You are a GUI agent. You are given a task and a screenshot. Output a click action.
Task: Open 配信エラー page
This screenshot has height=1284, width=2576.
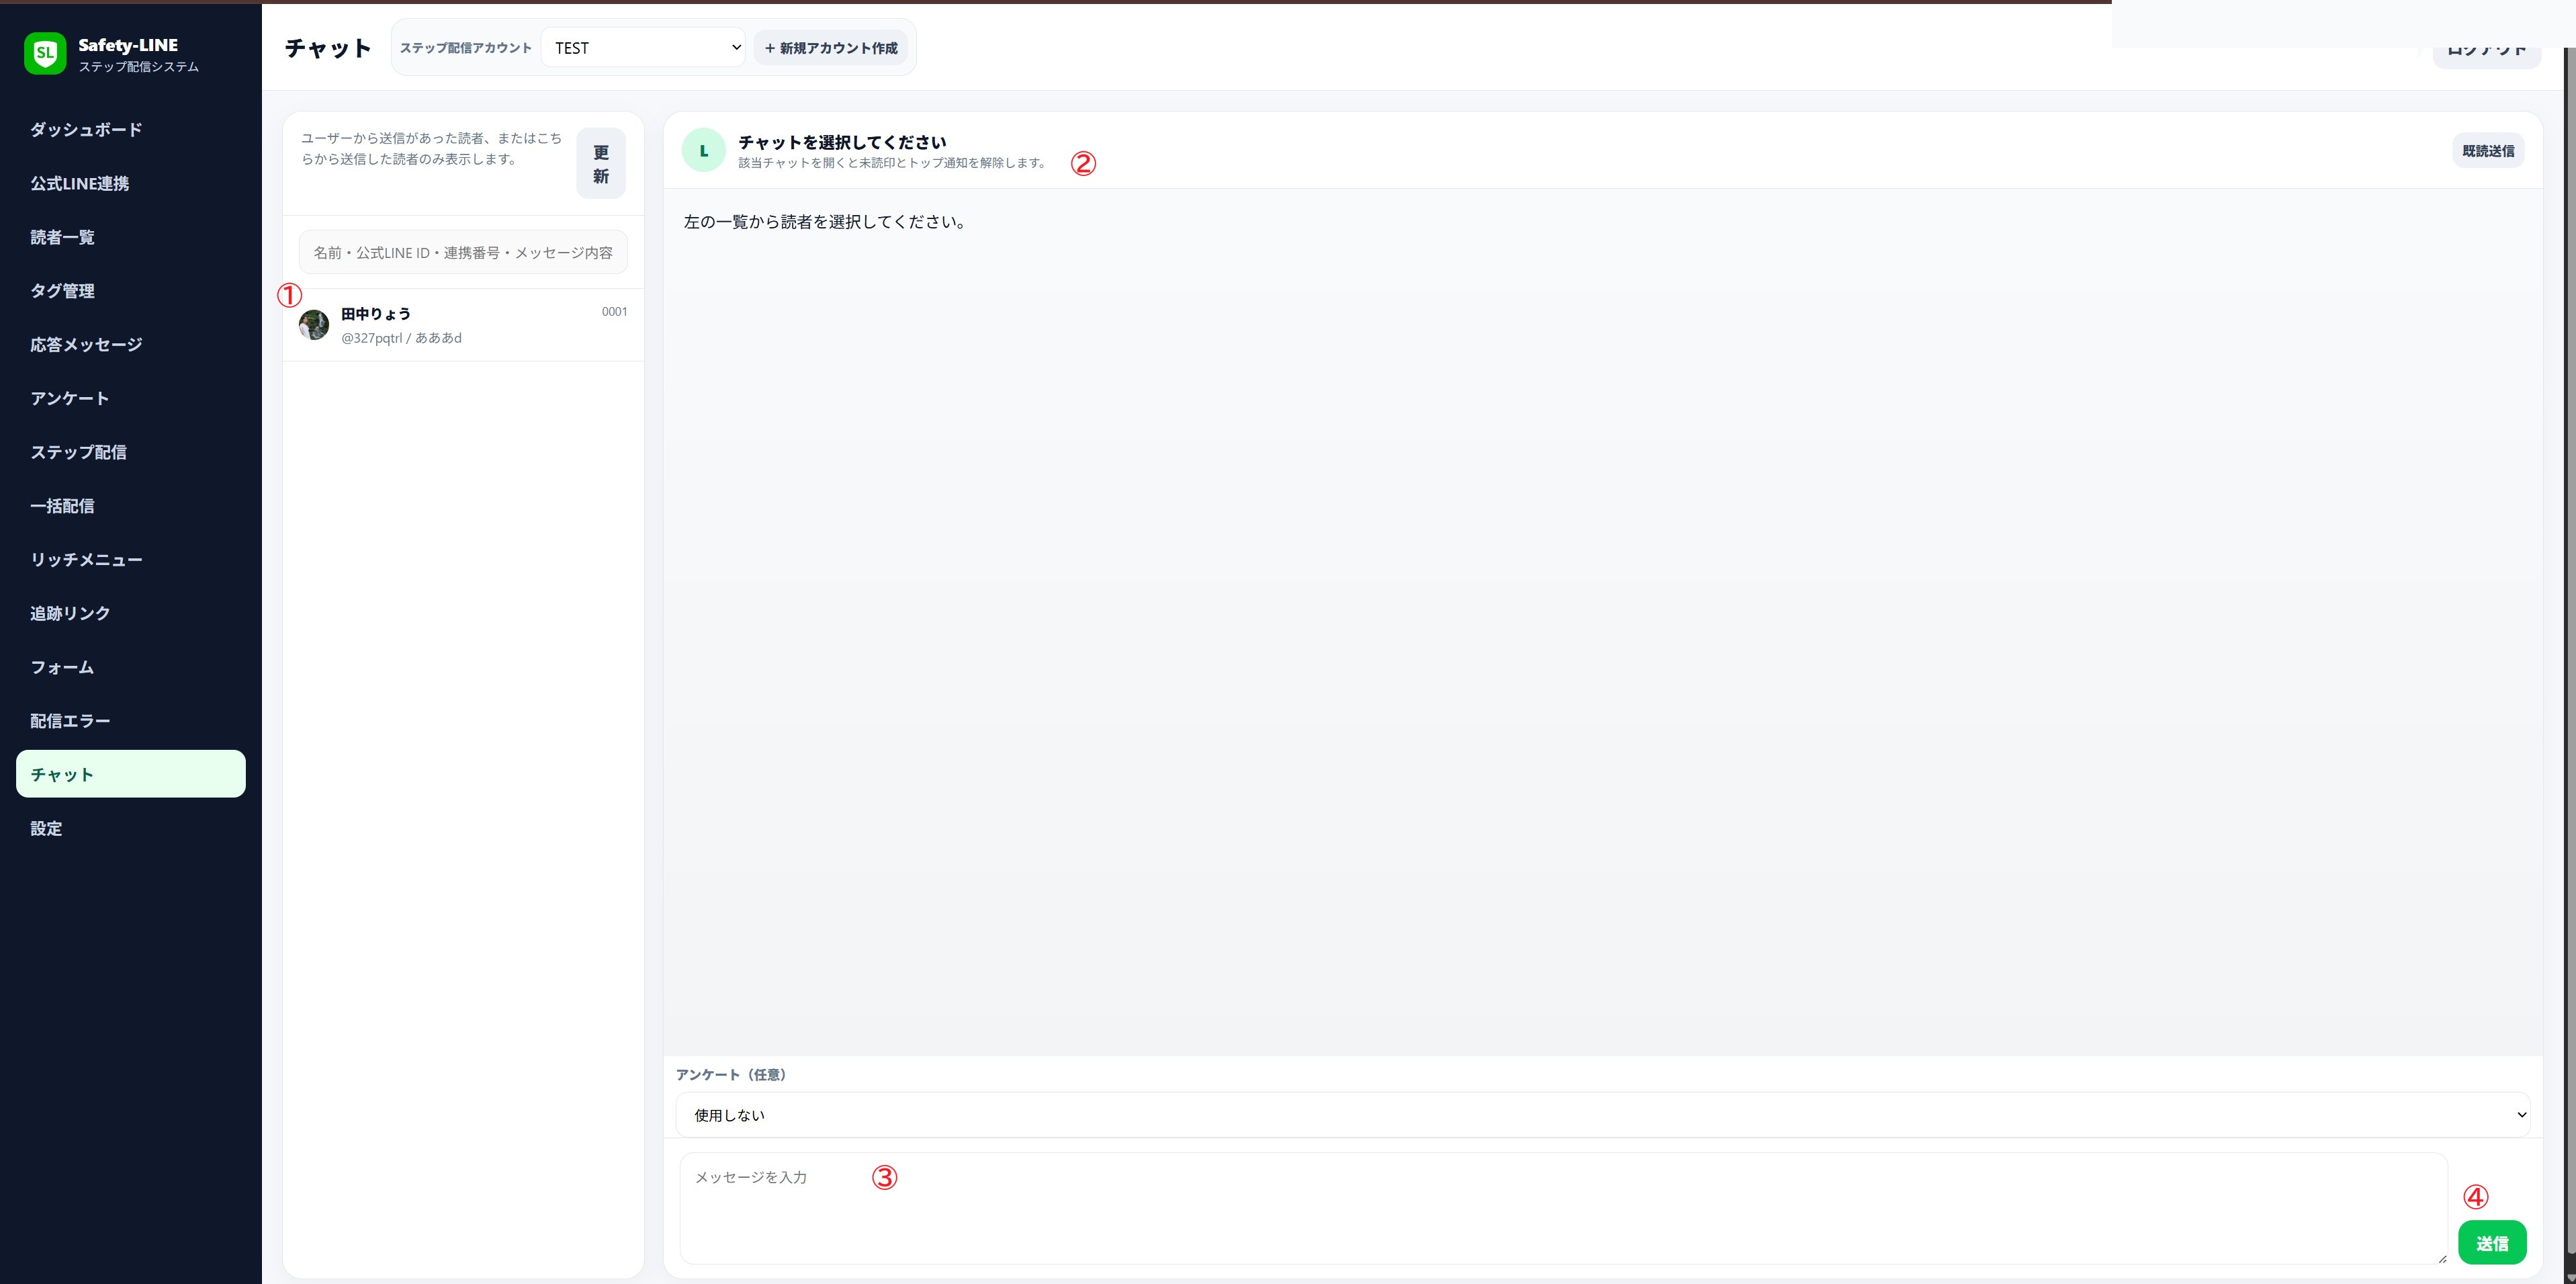tap(130, 721)
